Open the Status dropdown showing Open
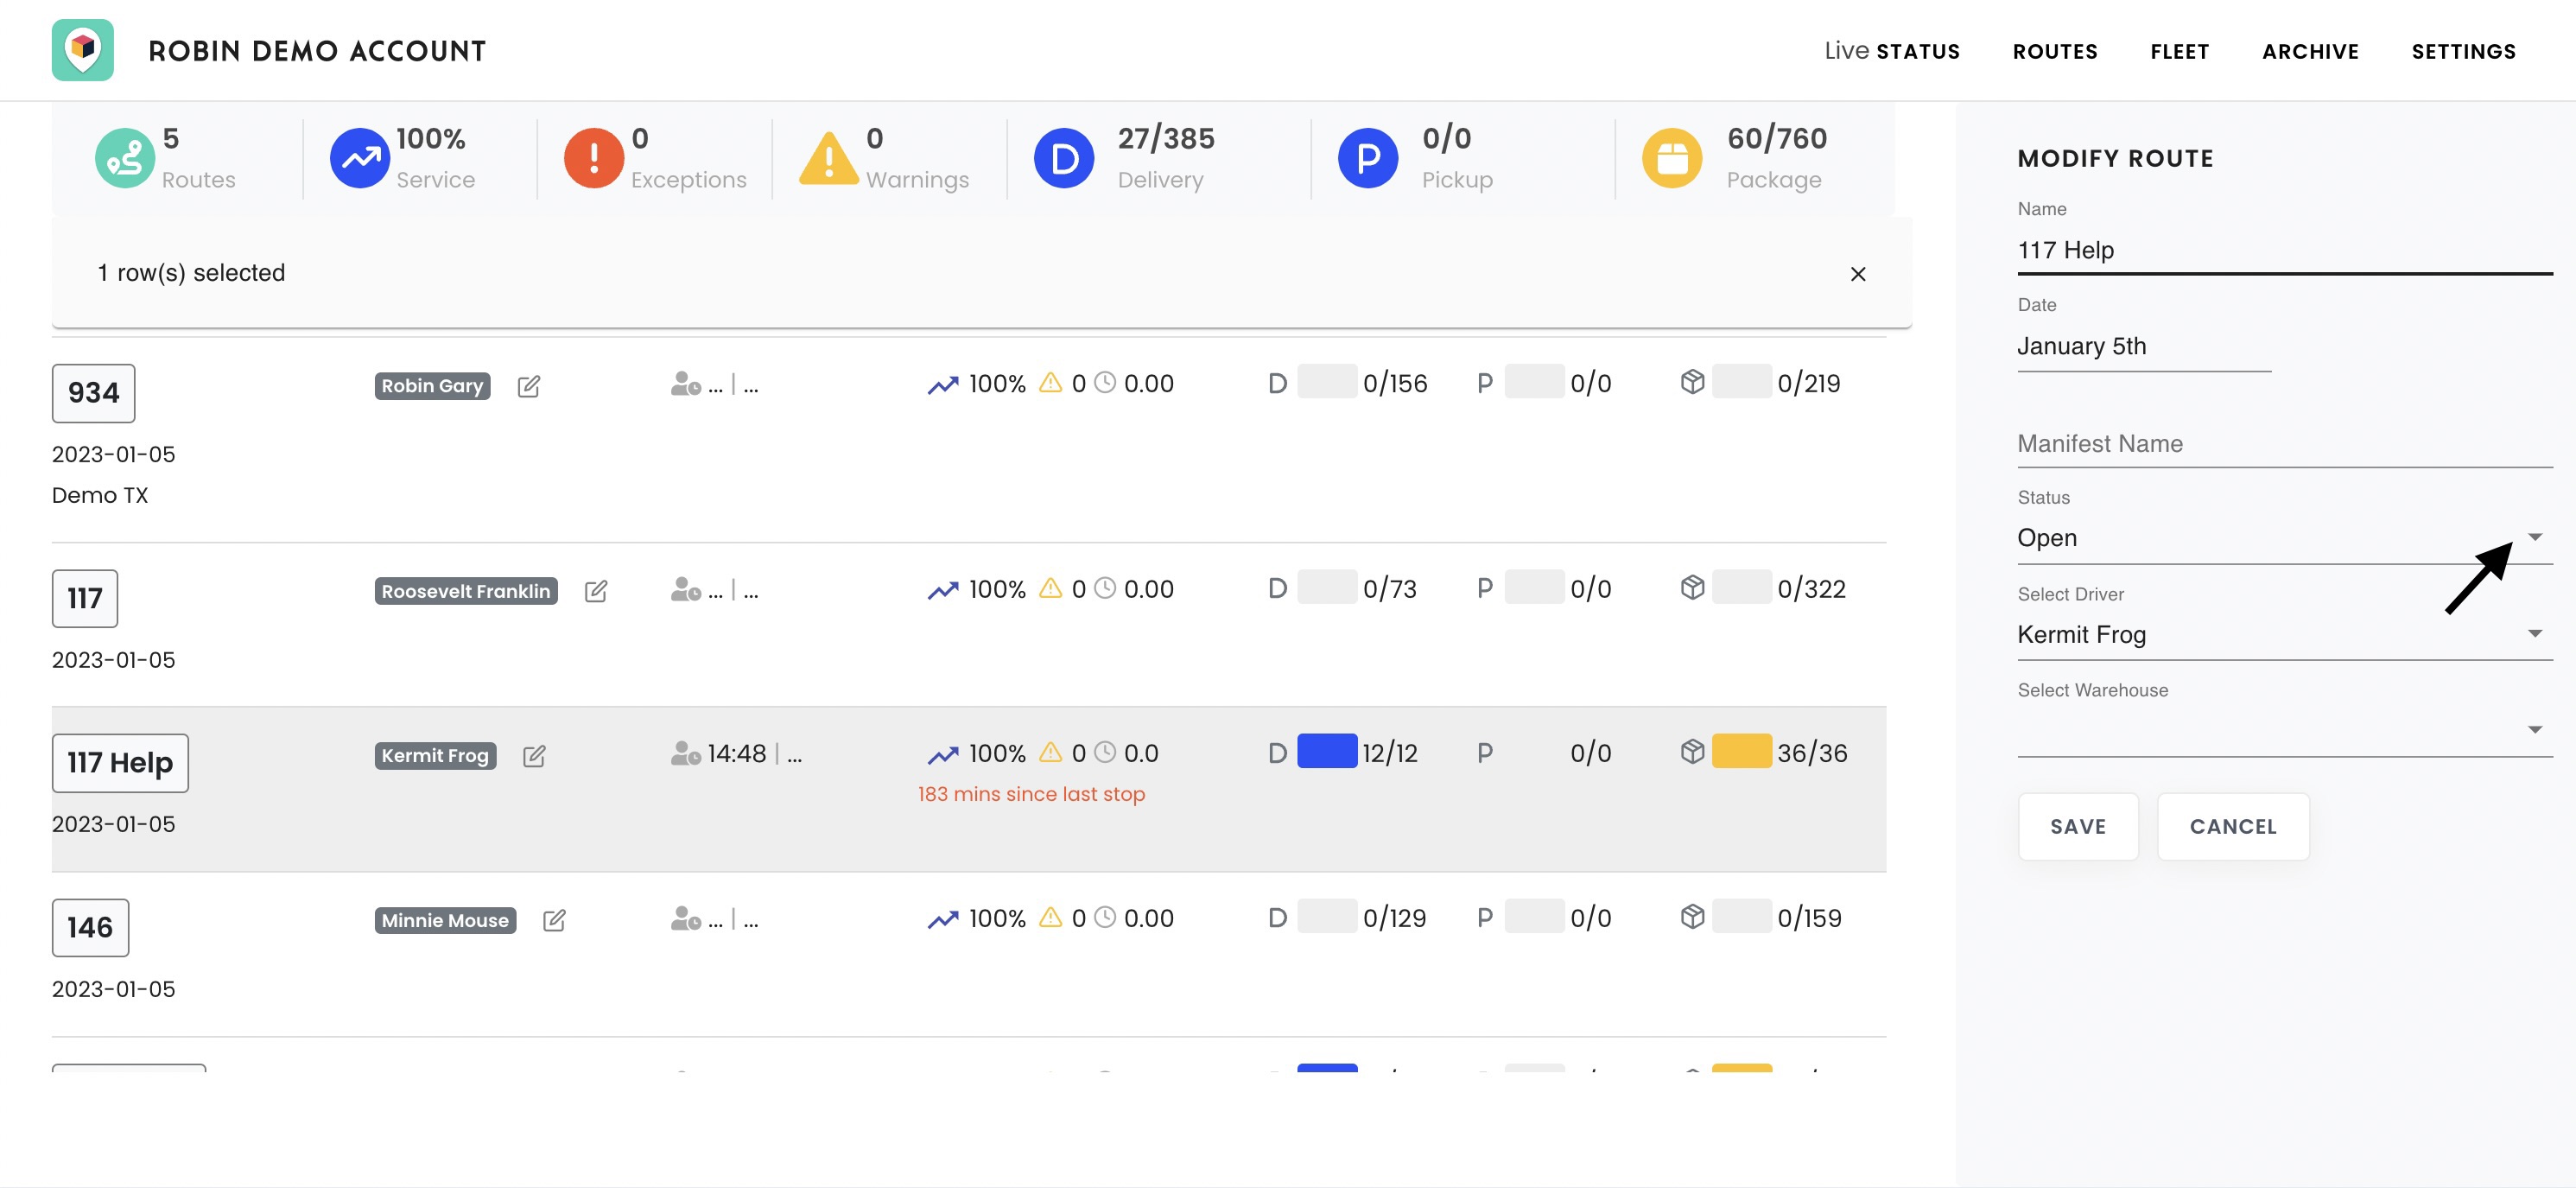The image size is (2576, 1188). click(x=2284, y=538)
